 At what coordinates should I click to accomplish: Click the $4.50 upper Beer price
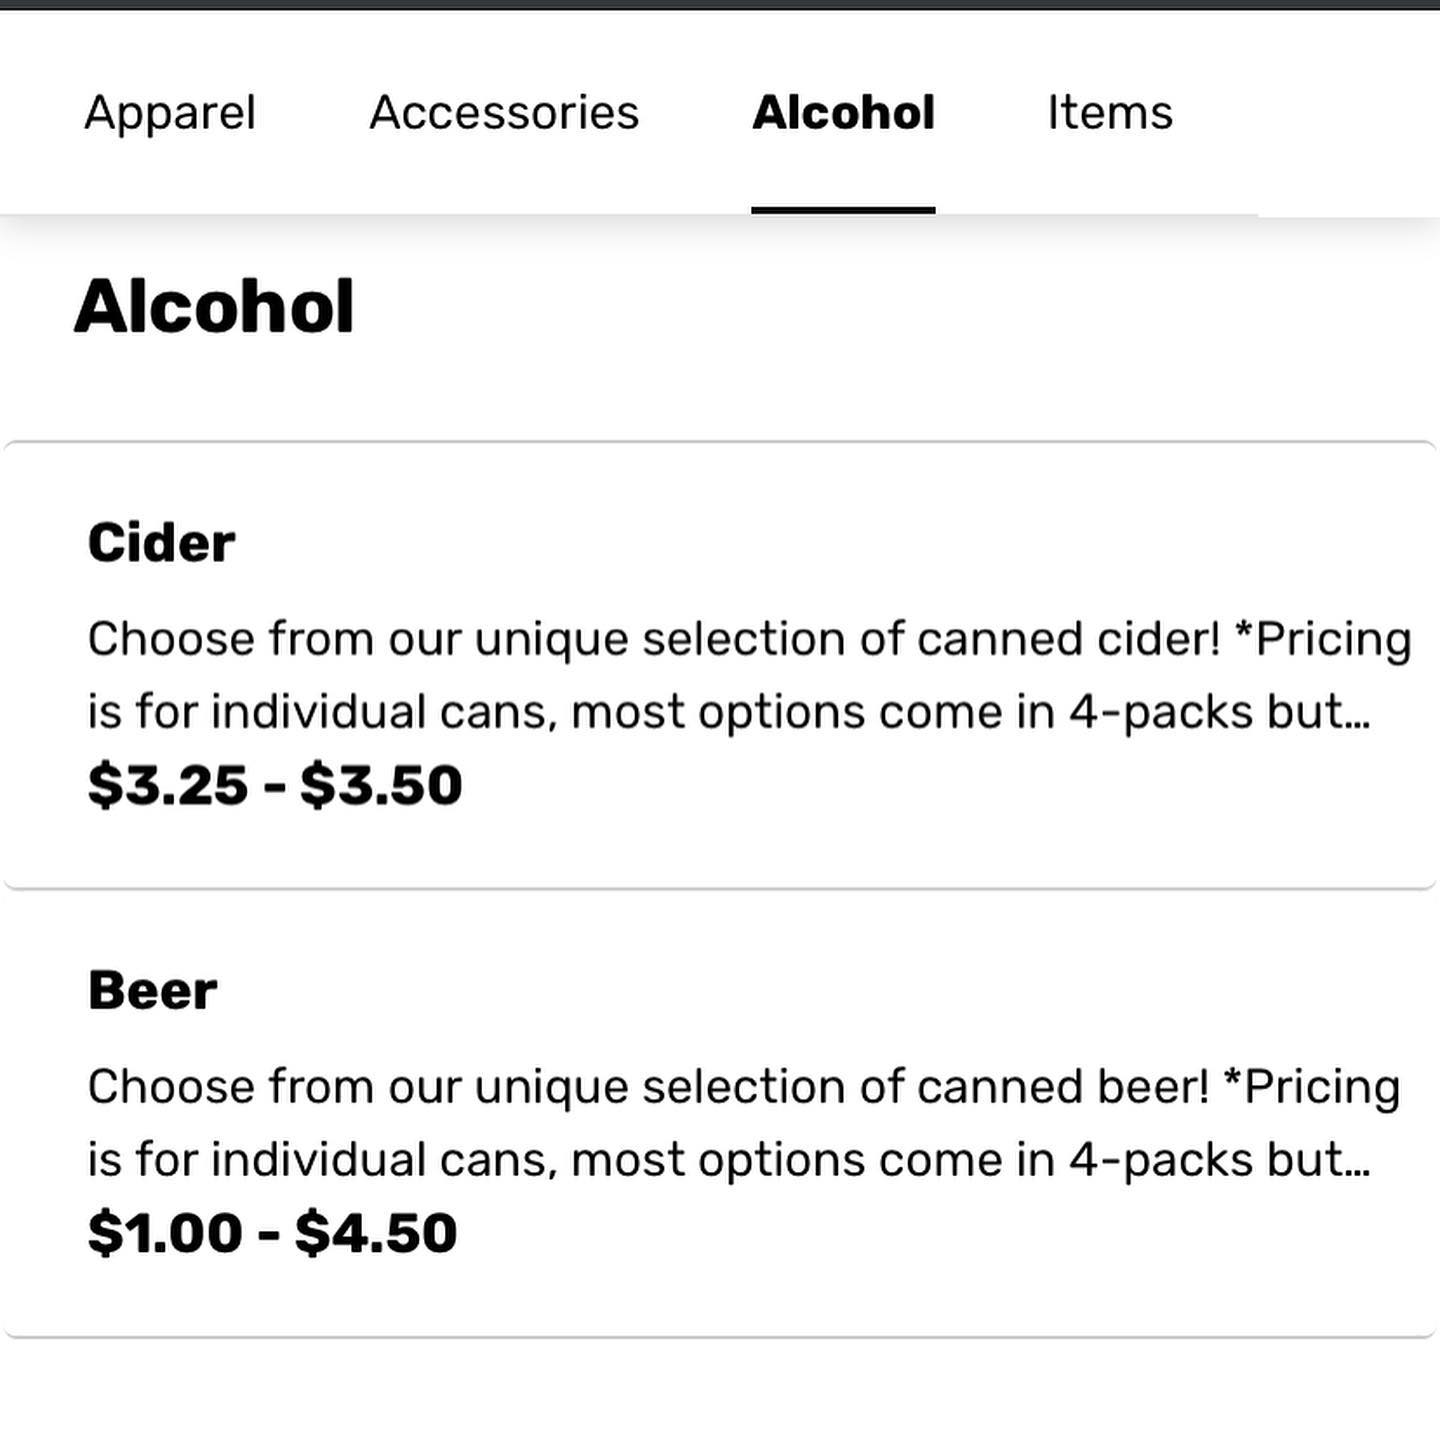click(x=376, y=1233)
